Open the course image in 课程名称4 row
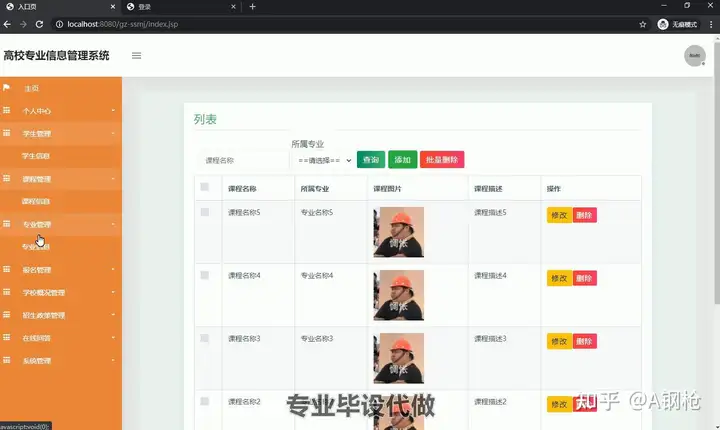Image resolution: width=720 pixels, height=430 pixels. coord(399,295)
